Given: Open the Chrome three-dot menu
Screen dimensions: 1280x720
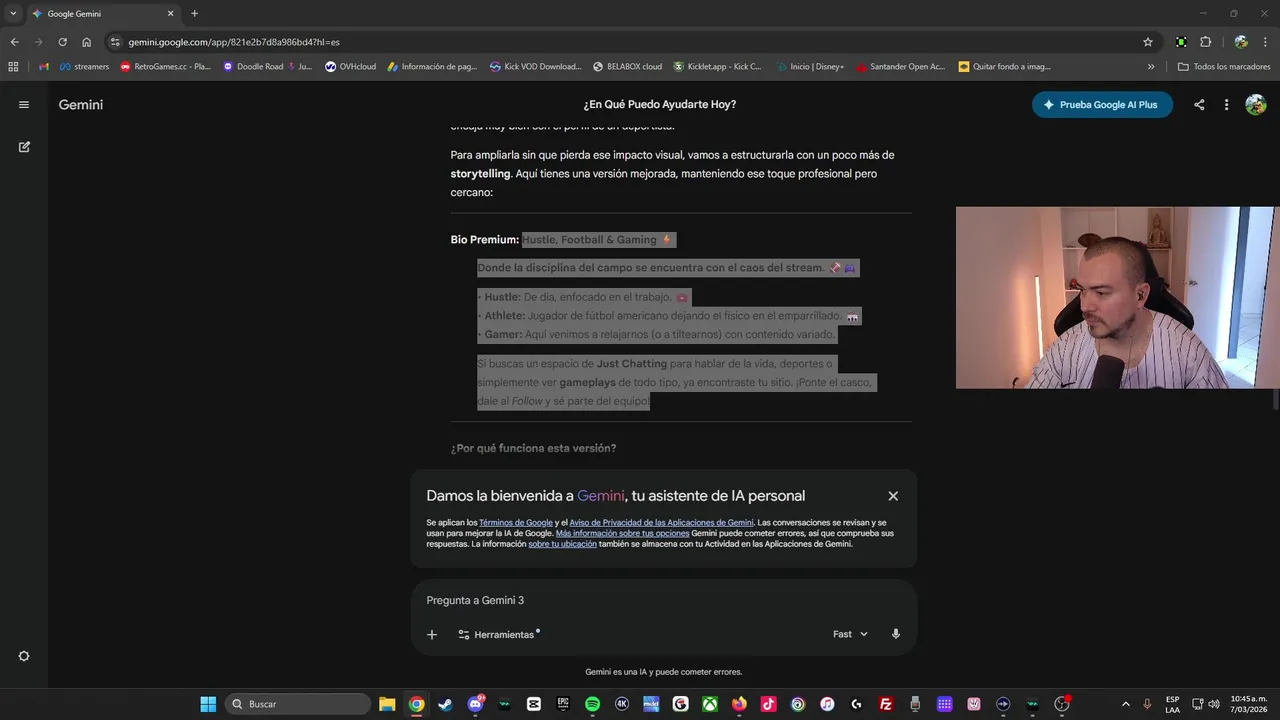Looking at the screenshot, I should coord(1267,42).
